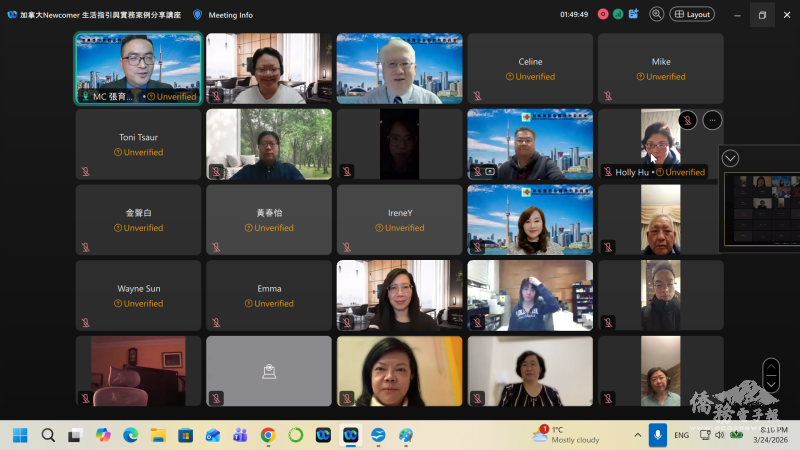Toggle muted mic icon on Celine's tile
This screenshot has width=800, height=450.
pyautogui.click(x=478, y=96)
